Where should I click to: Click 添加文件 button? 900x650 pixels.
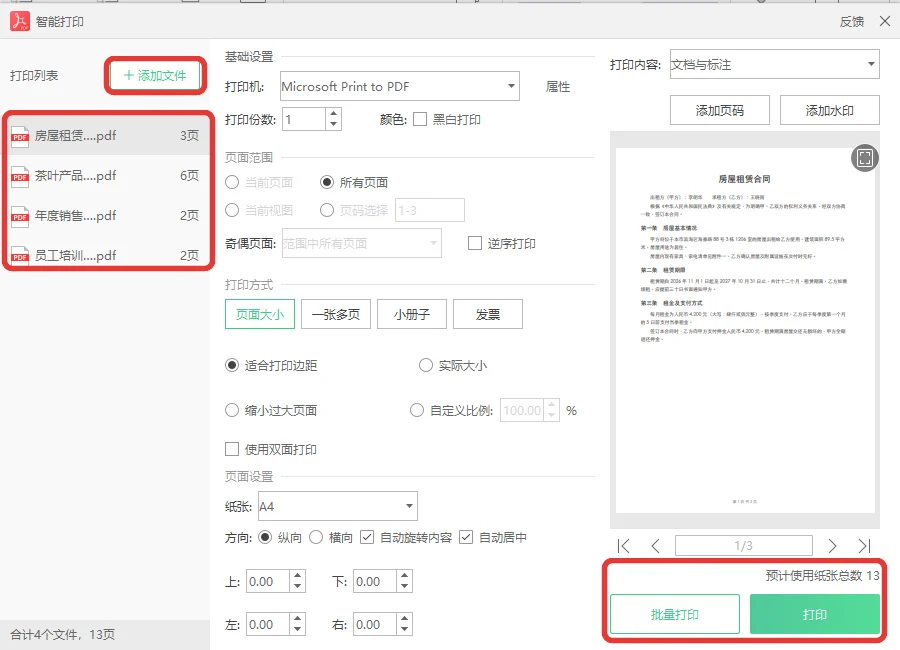click(x=155, y=75)
